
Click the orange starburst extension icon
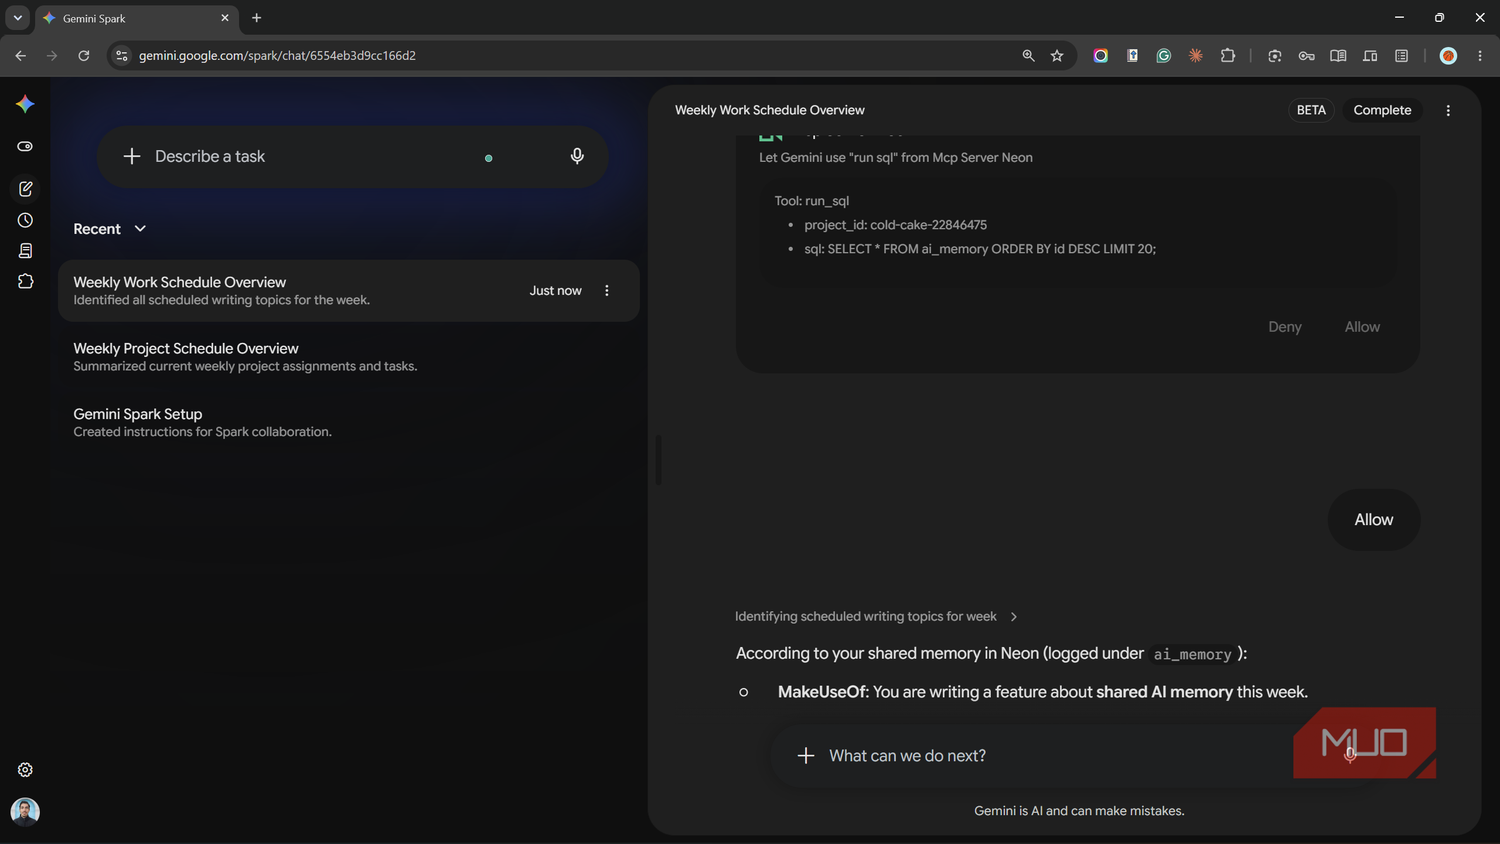pos(1196,56)
